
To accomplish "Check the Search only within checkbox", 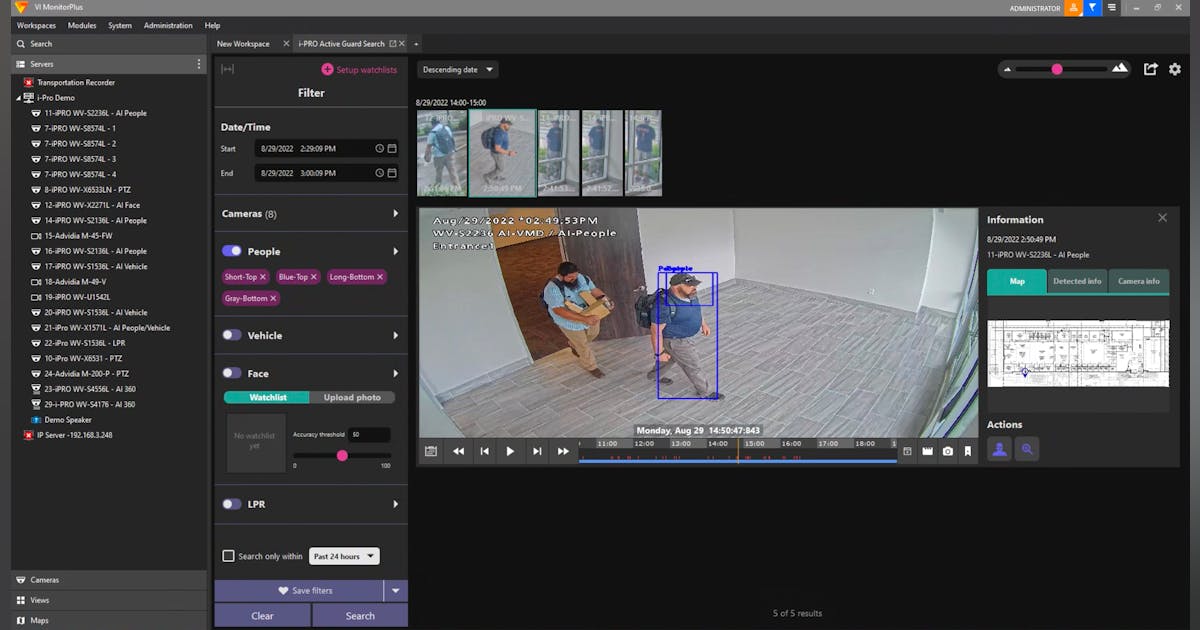I will [228, 556].
